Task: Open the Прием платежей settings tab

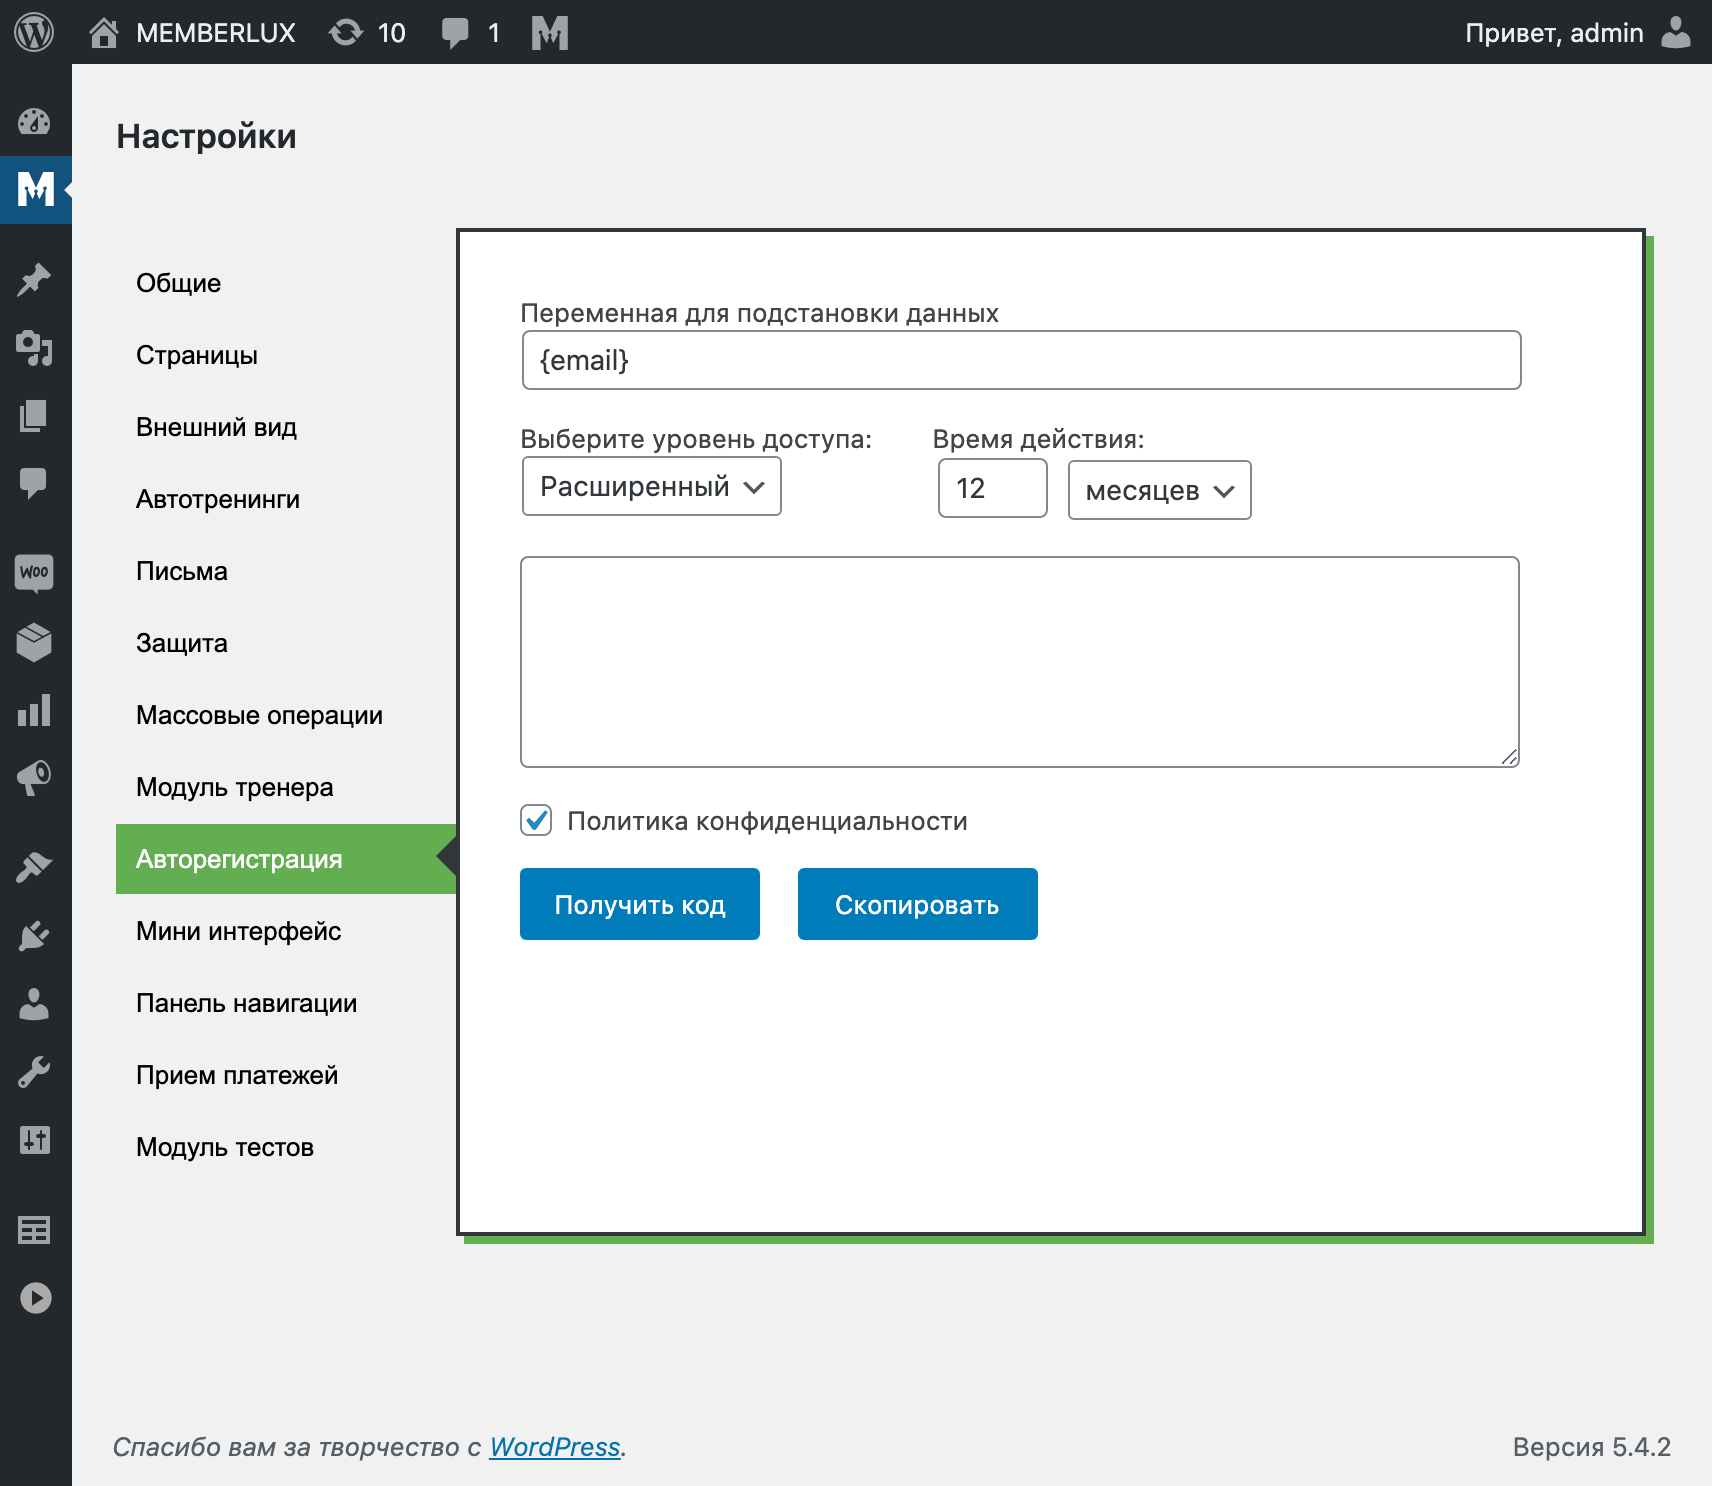Action: pos(237,1075)
